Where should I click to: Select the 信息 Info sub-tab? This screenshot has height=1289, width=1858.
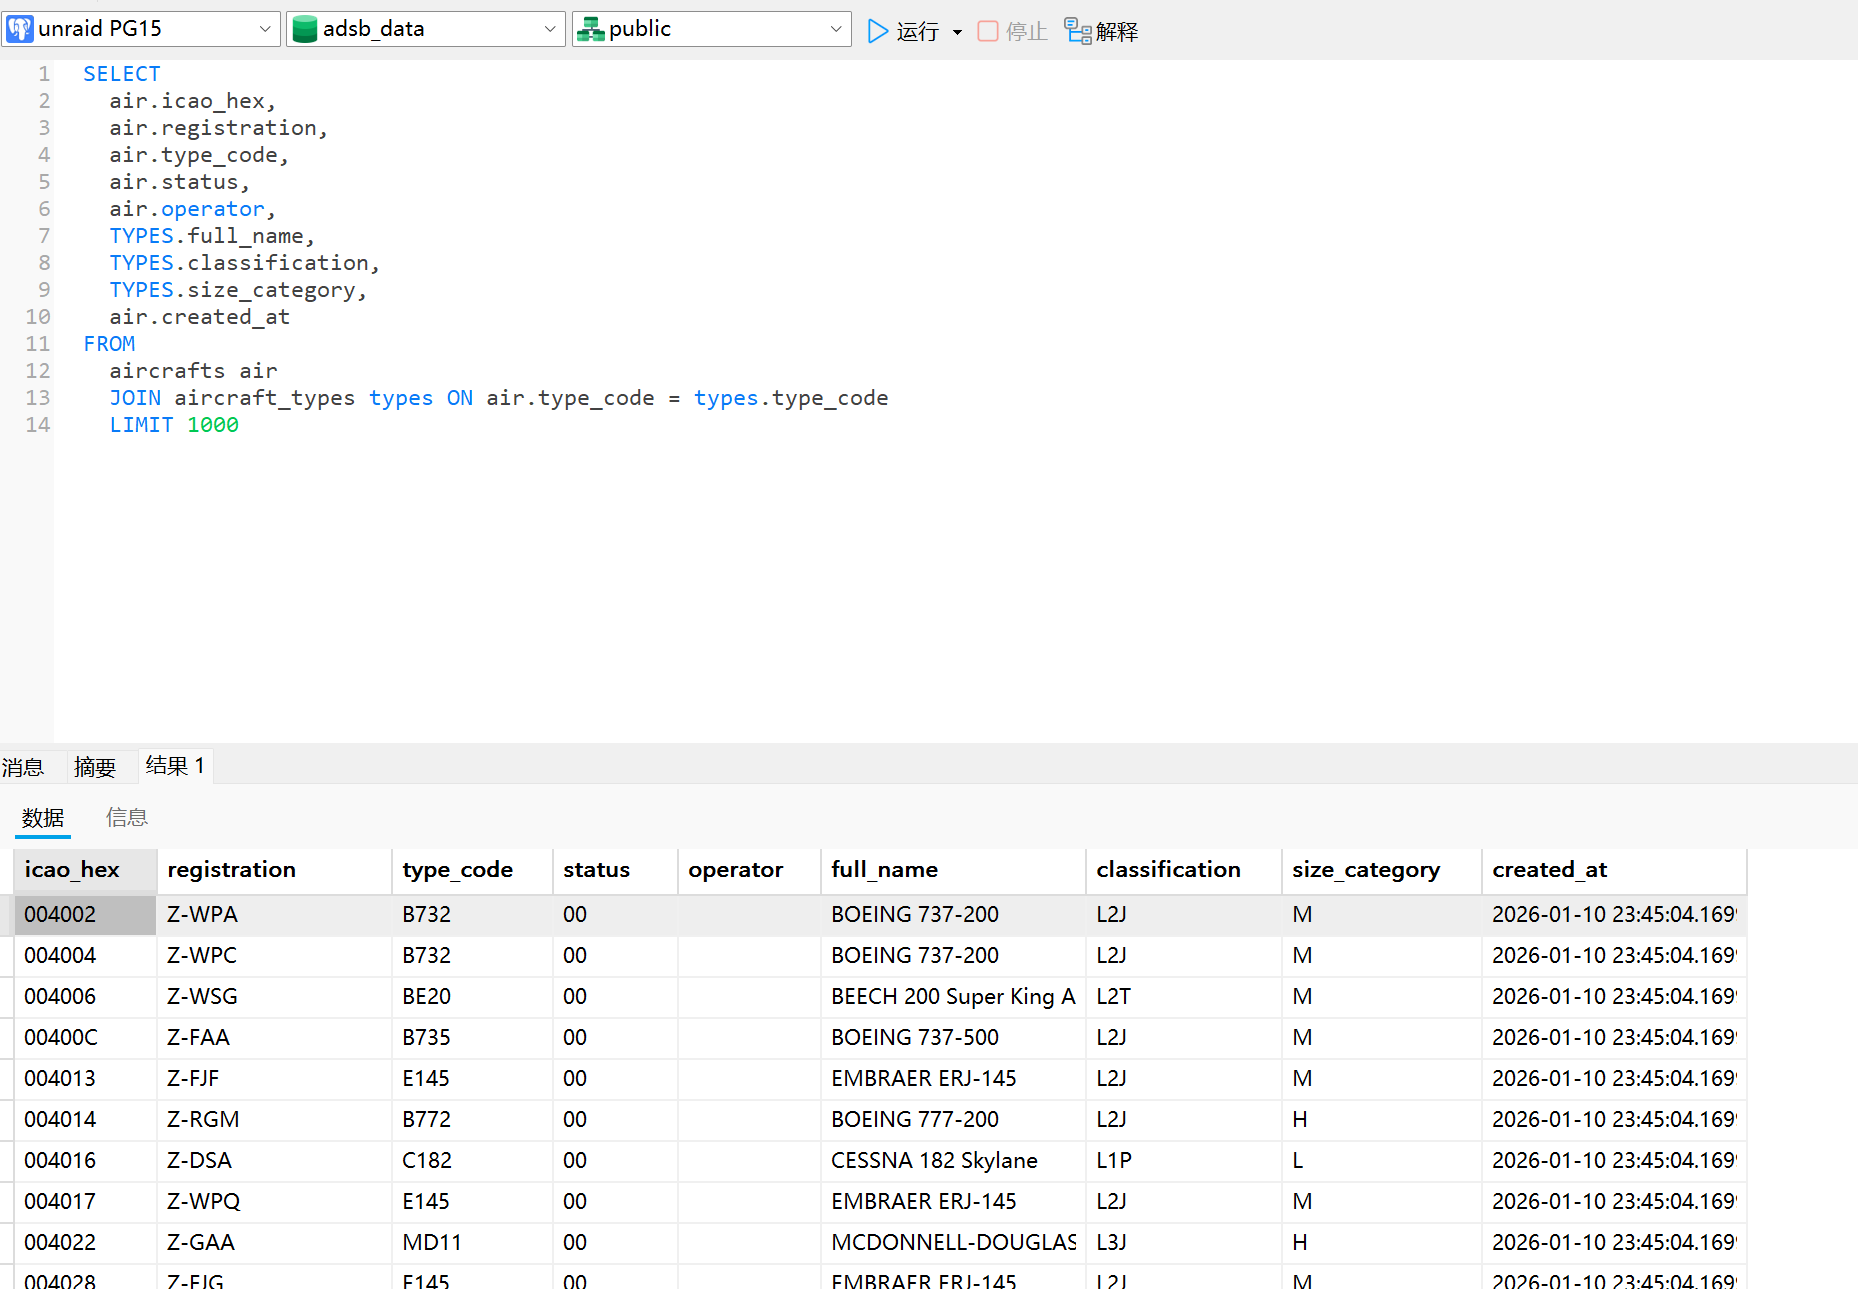[x=127, y=817]
